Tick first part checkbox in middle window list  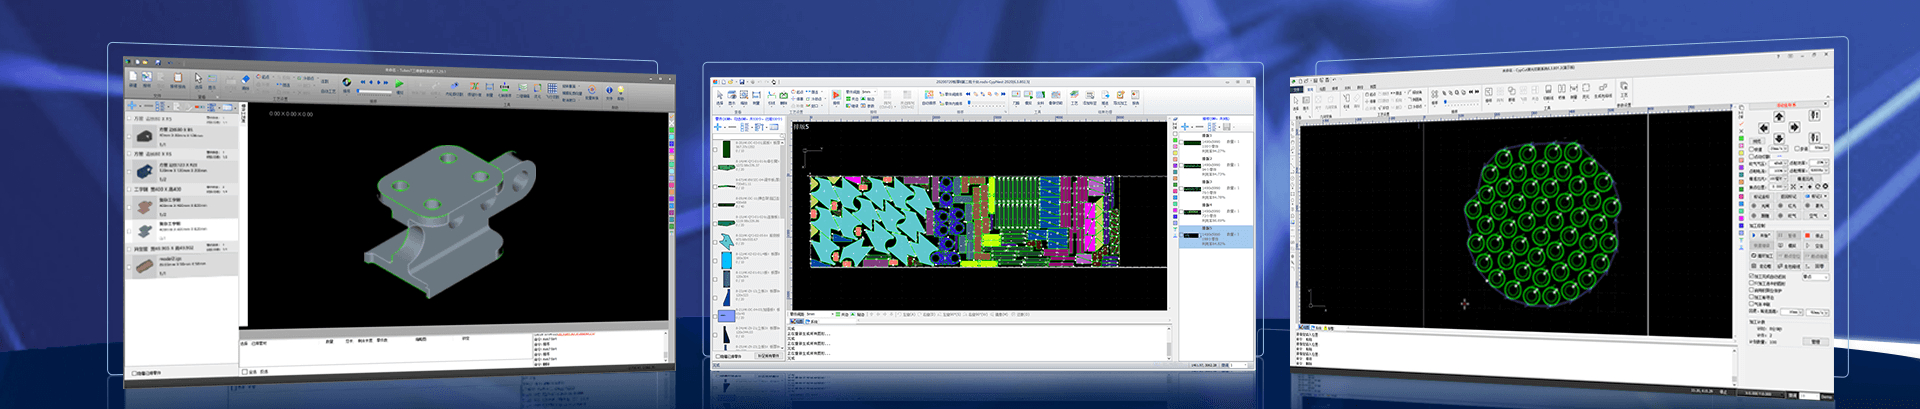point(714,150)
